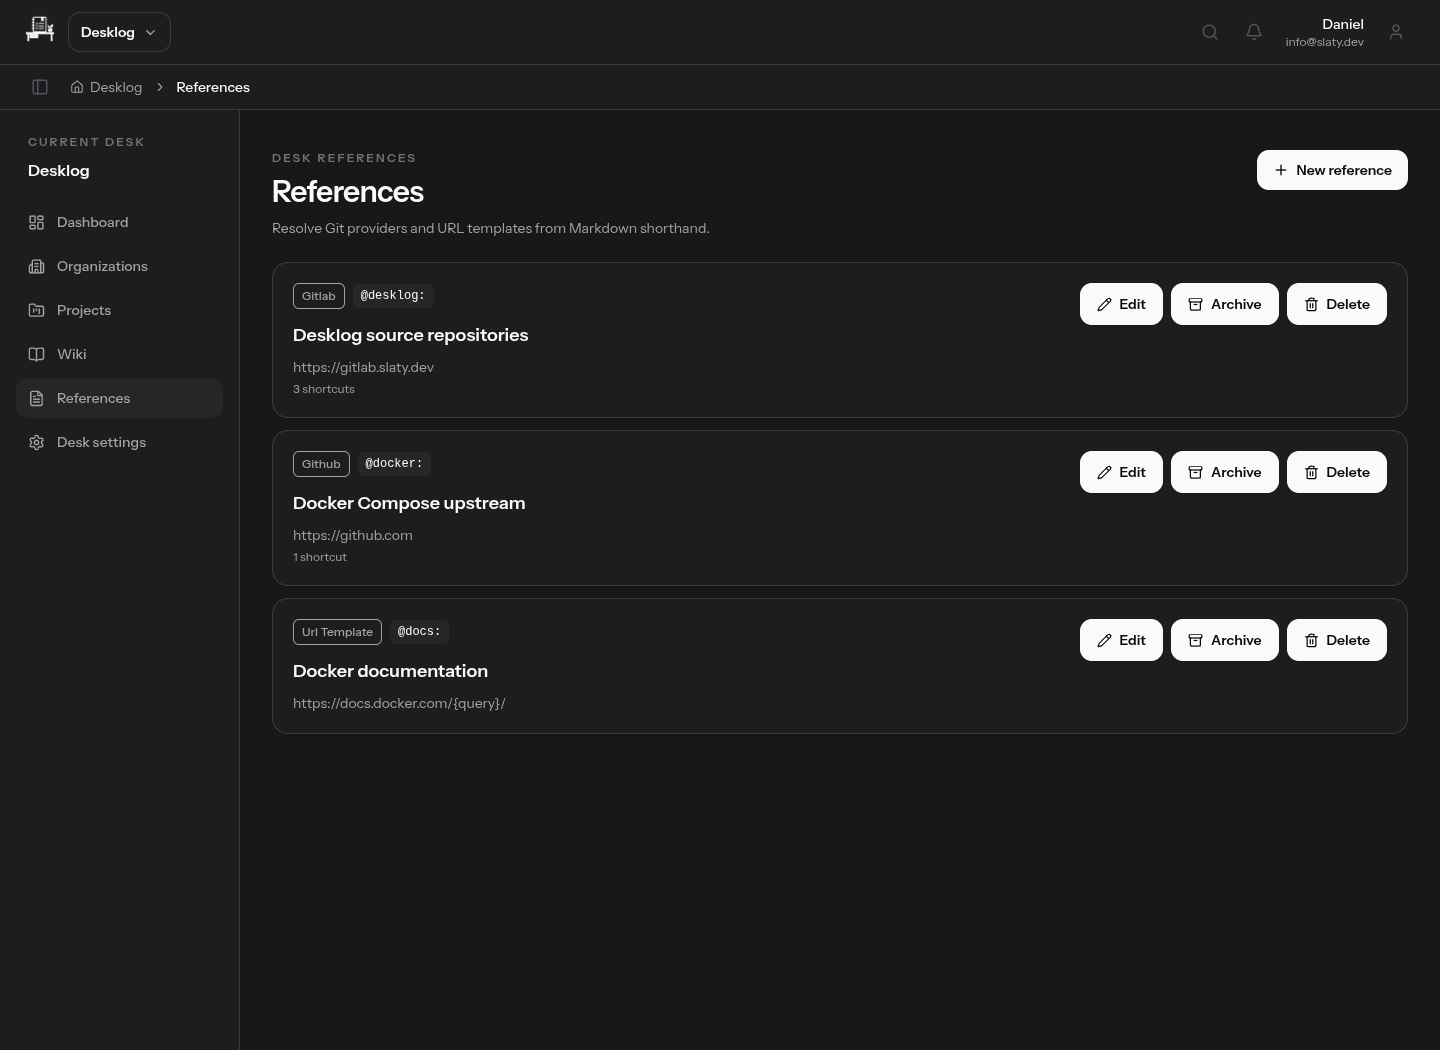1440x1050 pixels.
Task: Go to Desklog home breadcrumb
Action: coord(106,87)
